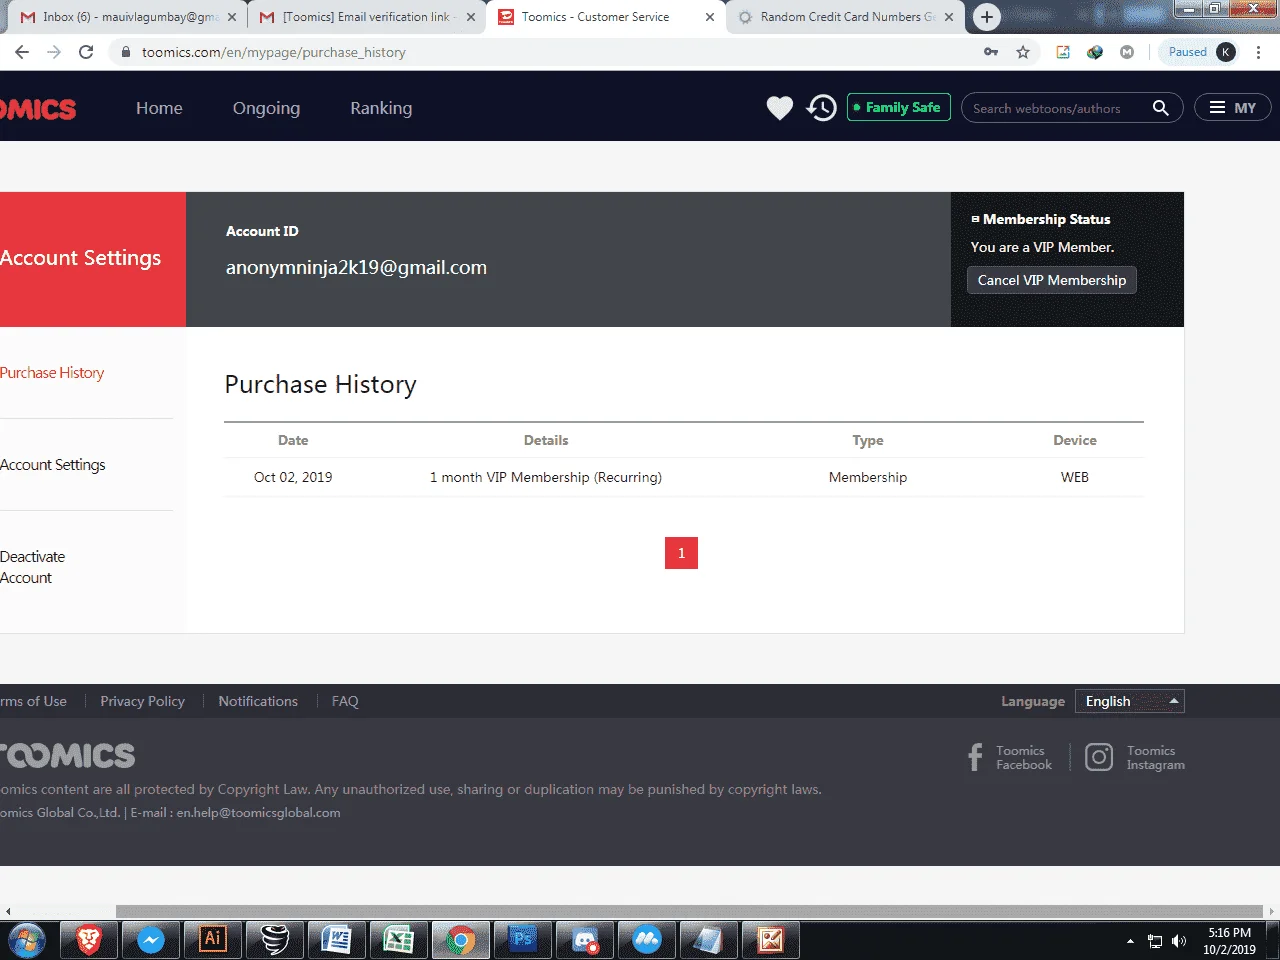Close the Random Credit Card Numbers tab
1280x960 pixels.
(949, 17)
